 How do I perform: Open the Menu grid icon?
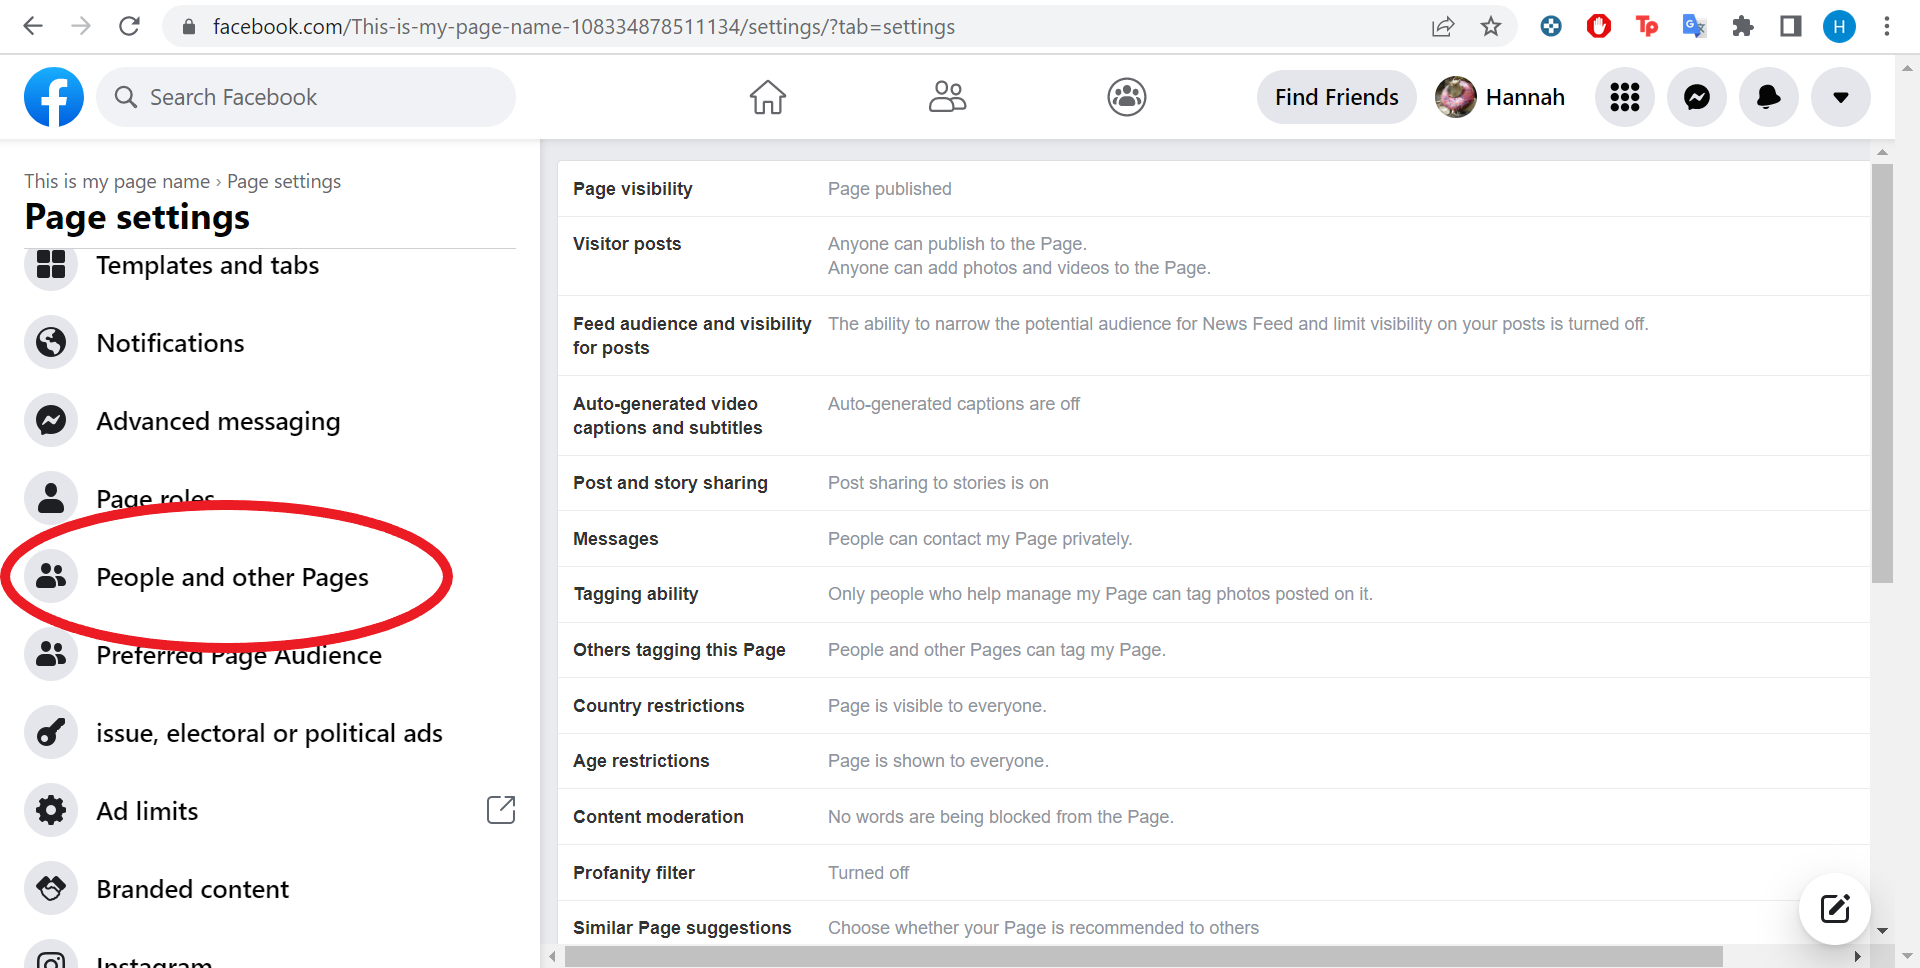click(1625, 97)
